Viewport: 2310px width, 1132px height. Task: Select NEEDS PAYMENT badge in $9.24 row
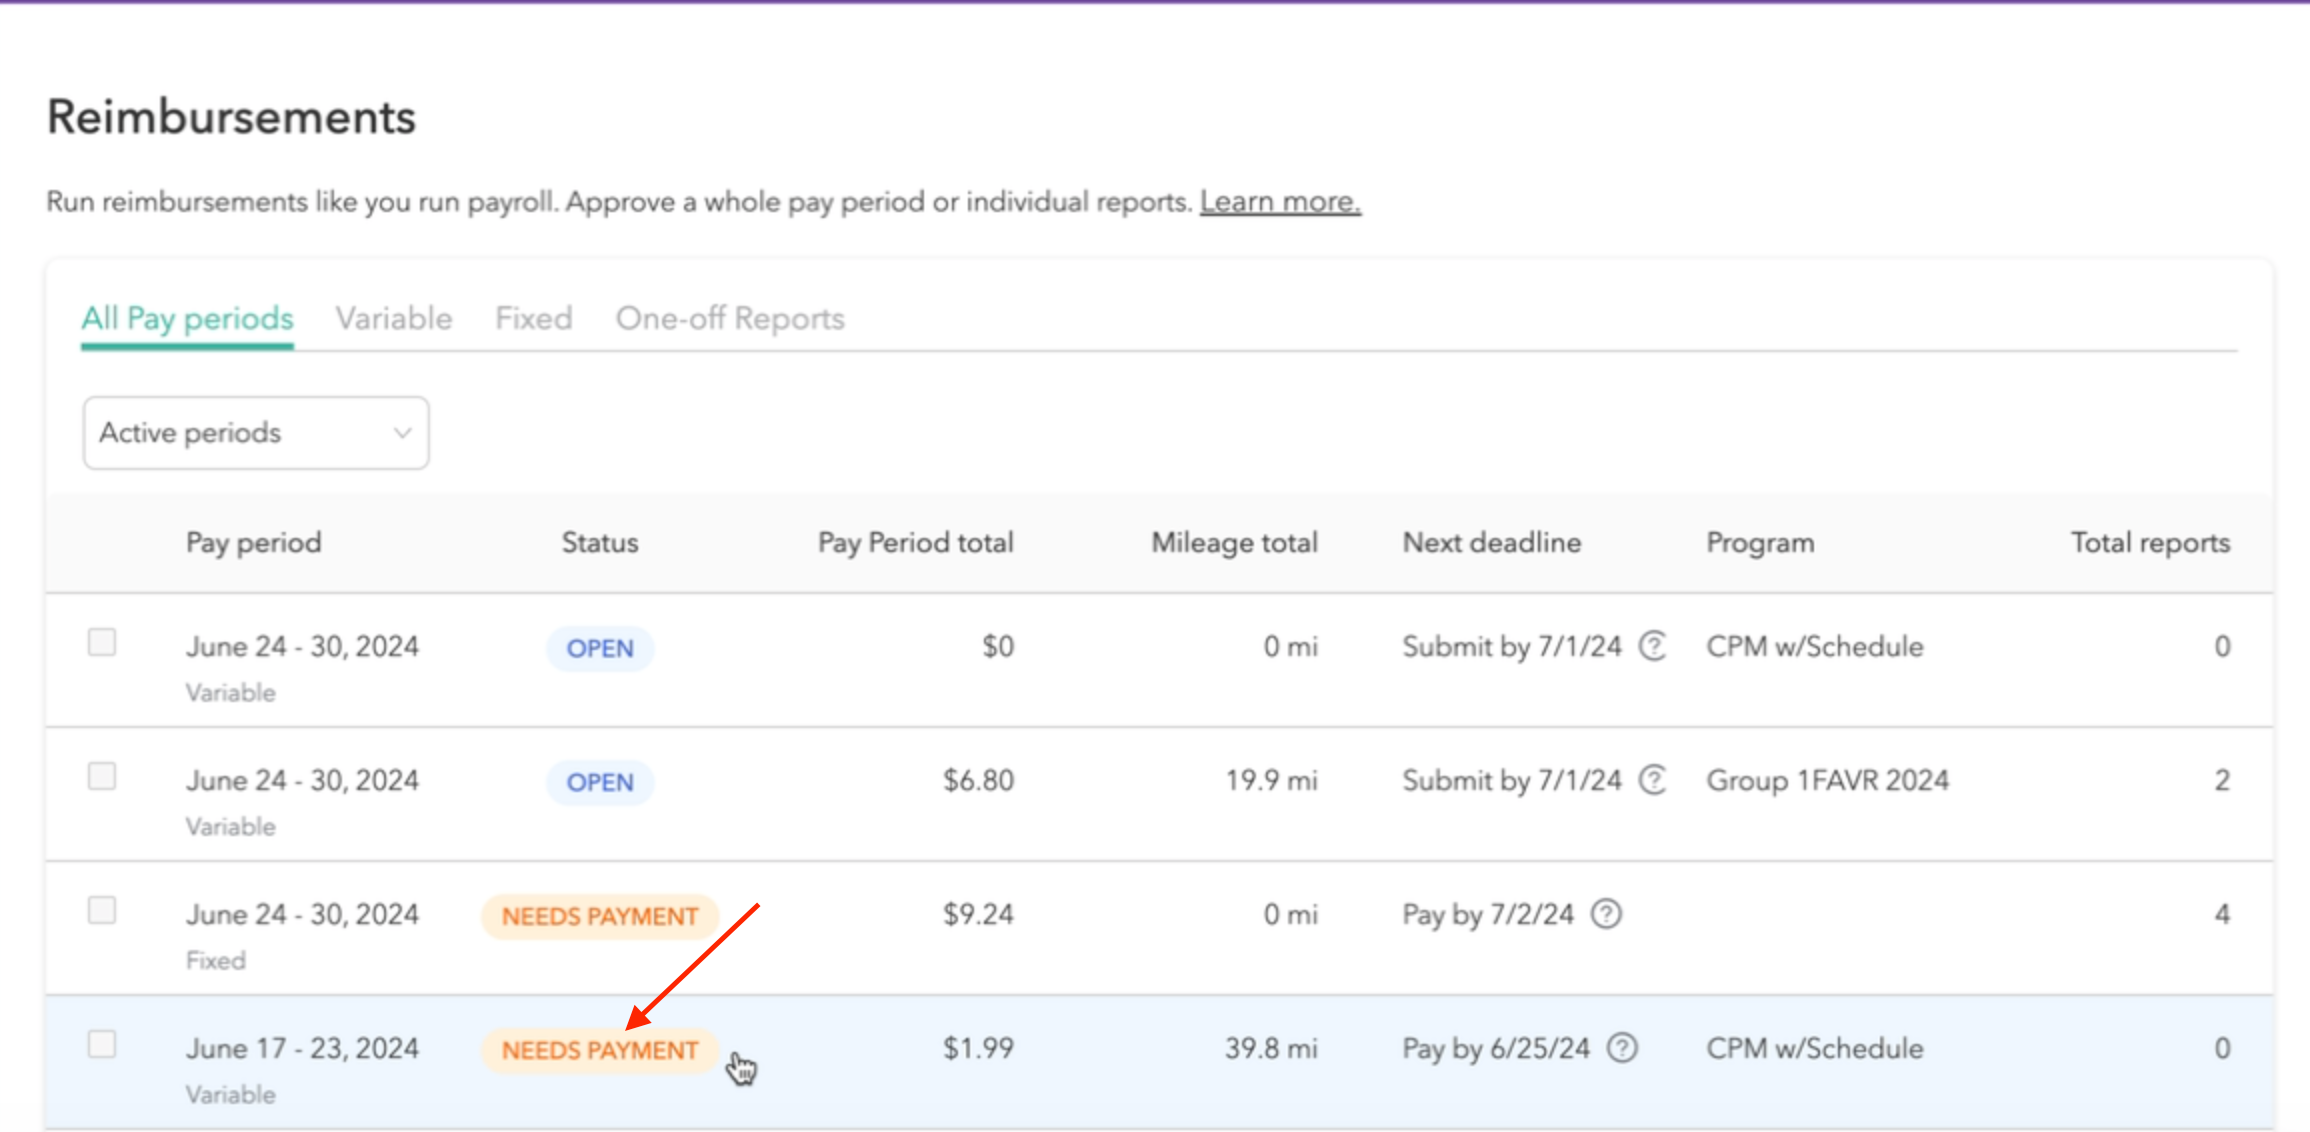click(600, 916)
